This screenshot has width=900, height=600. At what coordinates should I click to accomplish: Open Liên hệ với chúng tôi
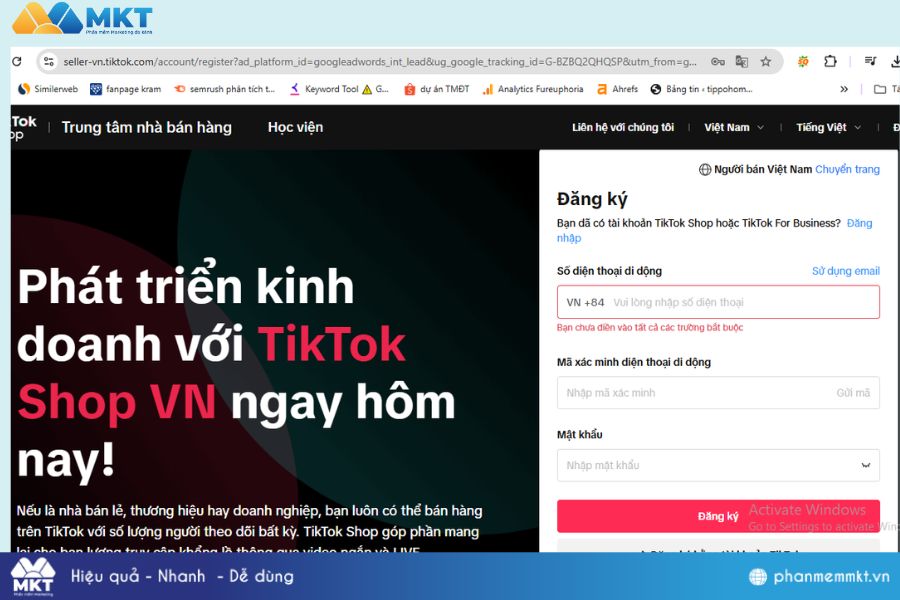coord(623,127)
